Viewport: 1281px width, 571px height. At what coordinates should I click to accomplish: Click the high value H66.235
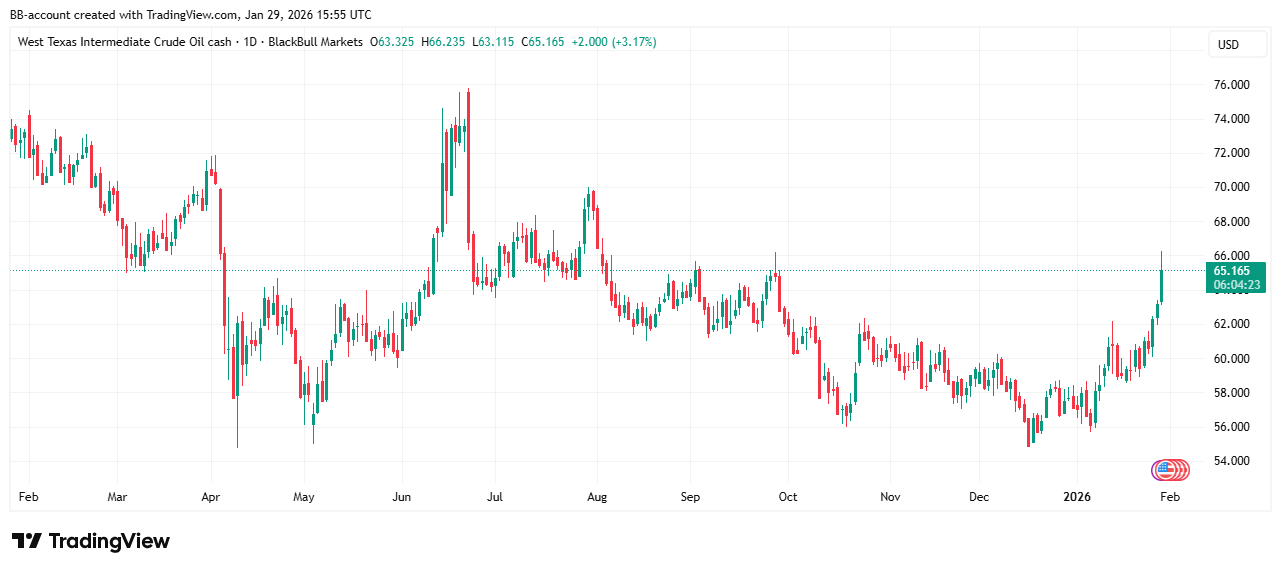[x=443, y=42]
